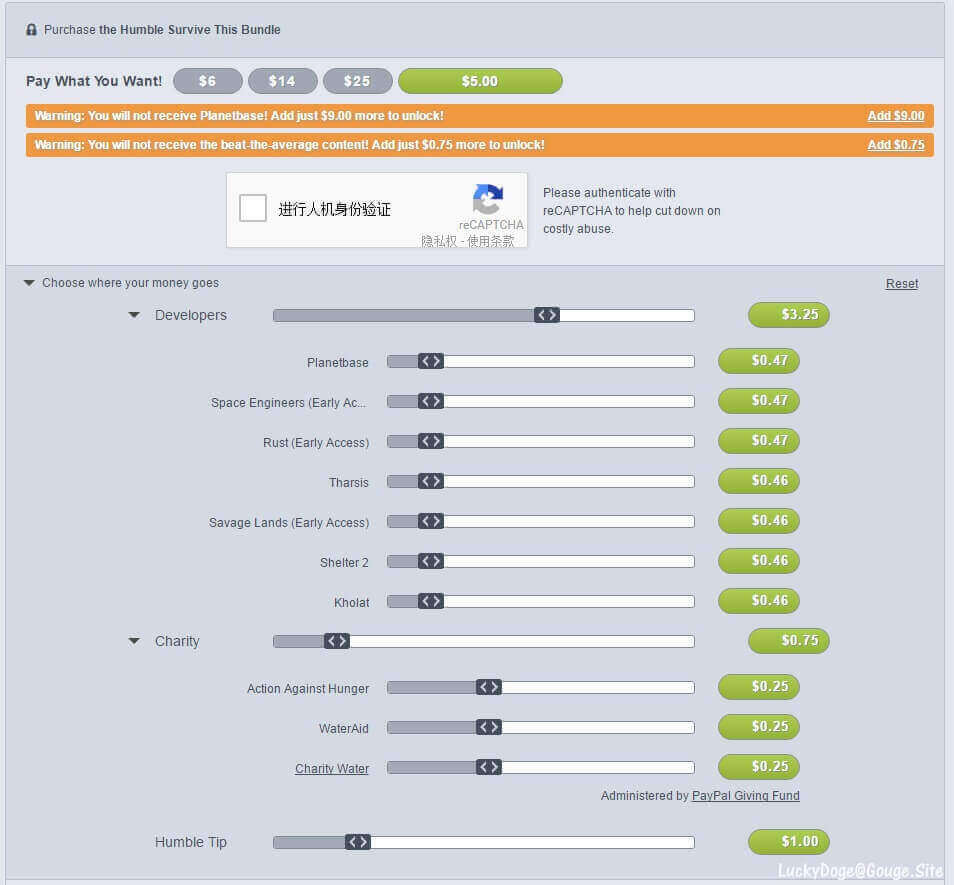The width and height of the screenshot is (954, 885).
Task: Select the $25 preset payment amount
Action: point(357,81)
